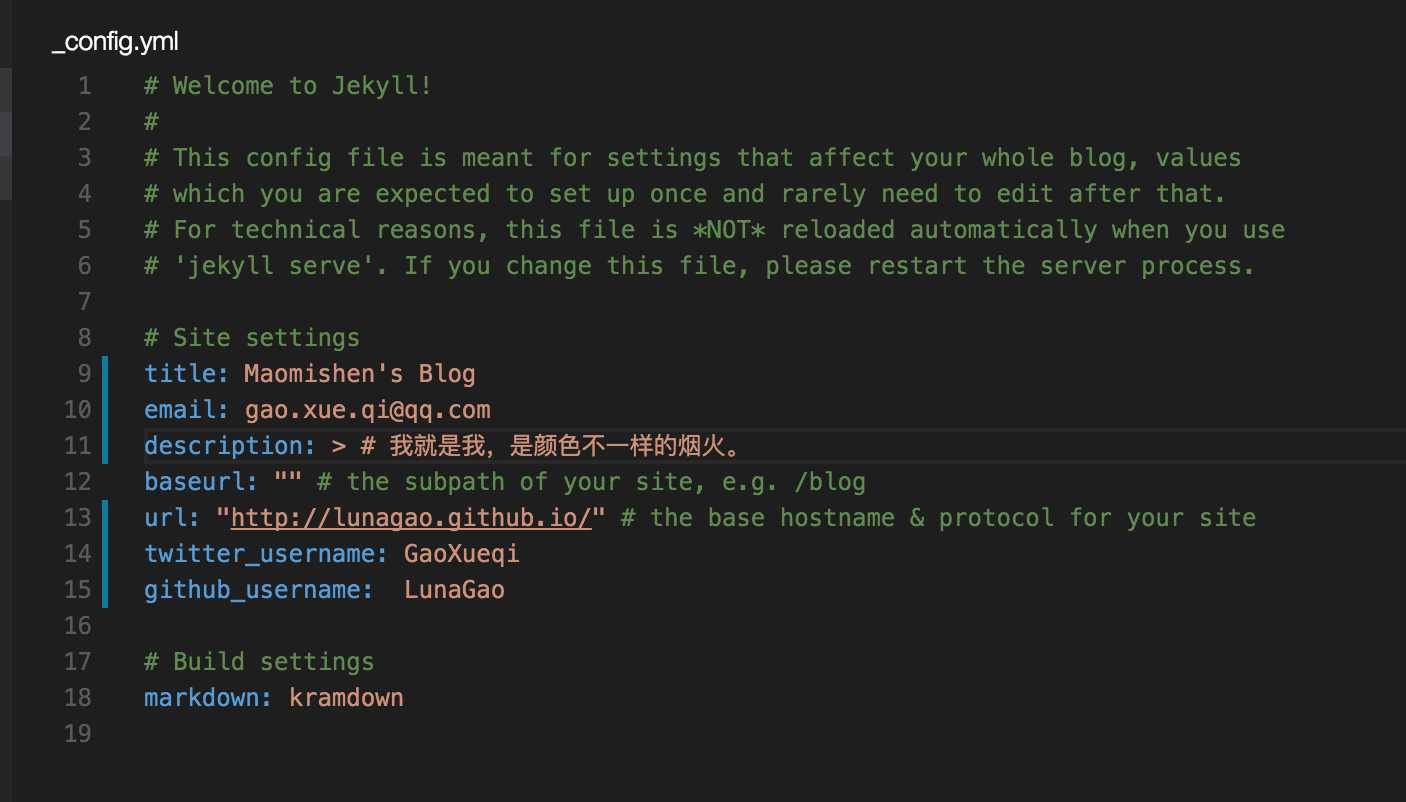Click the empty line 19
Image resolution: width=1406 pixels, height=802 pixels.
(x=774, y=734)
